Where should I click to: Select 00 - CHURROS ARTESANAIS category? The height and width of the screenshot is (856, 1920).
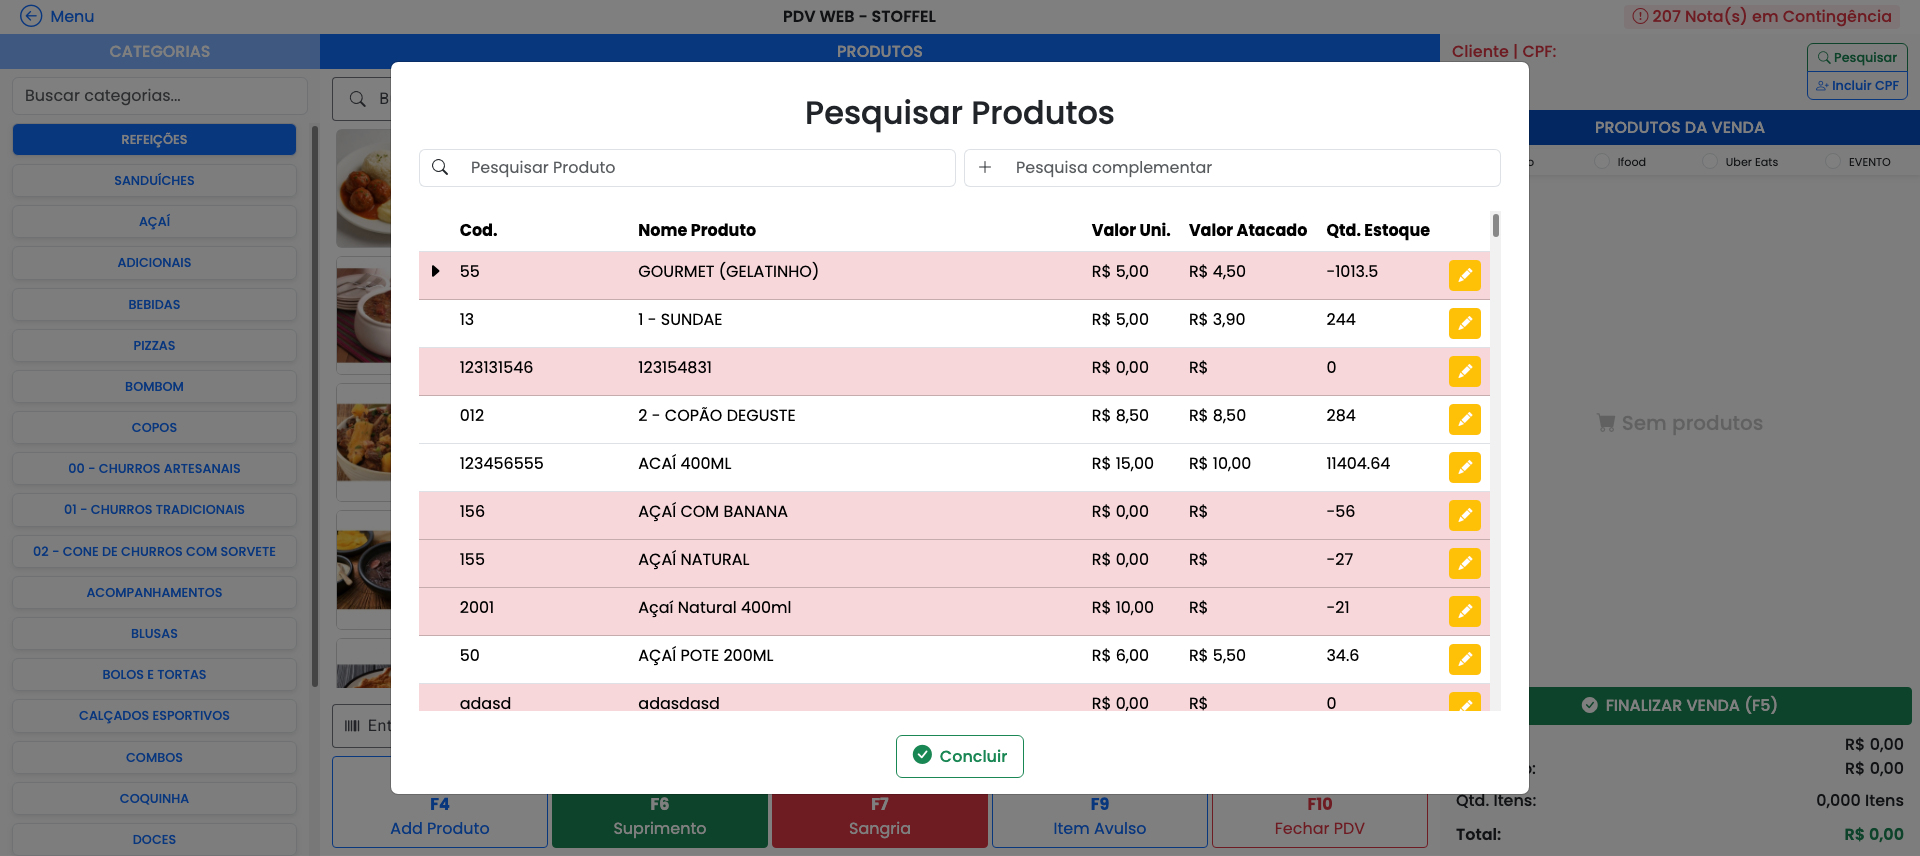tap(154, 468)
